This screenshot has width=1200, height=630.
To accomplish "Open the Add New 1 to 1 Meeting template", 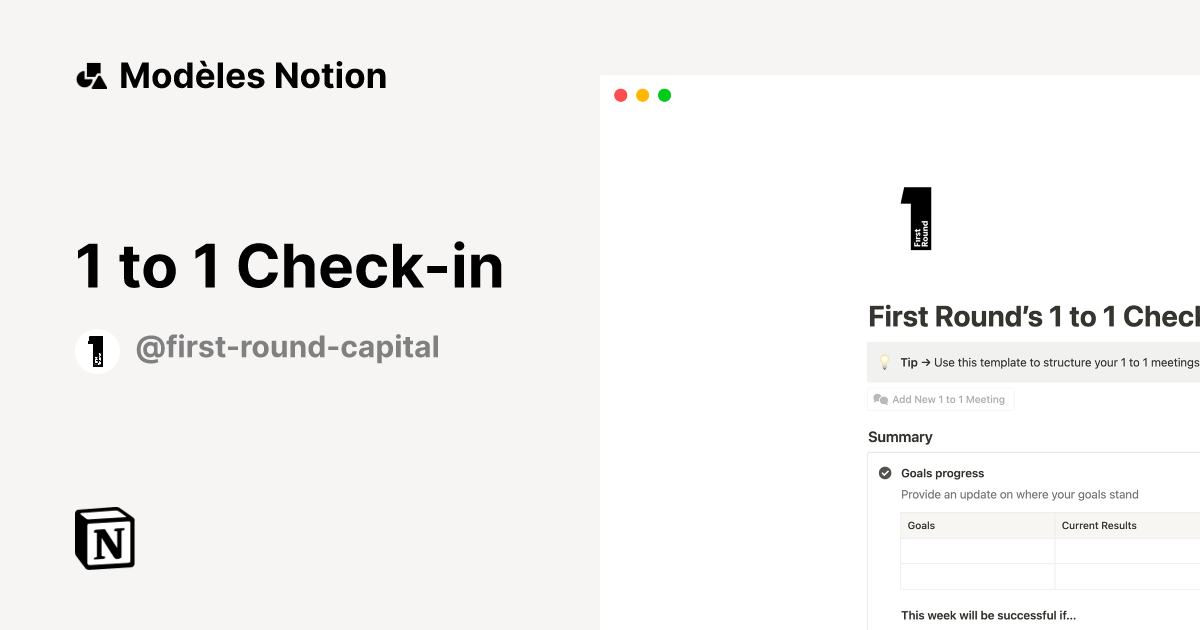I will click(x=940, y=399).
